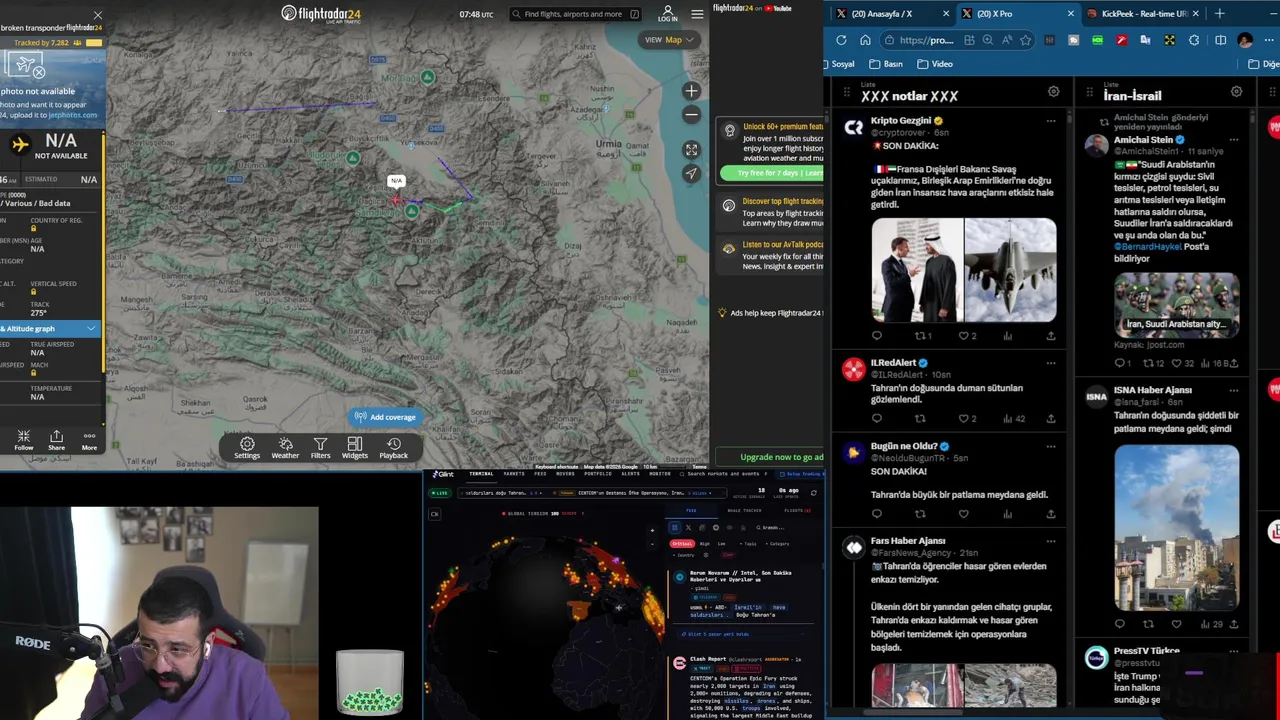Refresh the Glint terminal feed
1280x720 pixels.
tap(813, 493)
